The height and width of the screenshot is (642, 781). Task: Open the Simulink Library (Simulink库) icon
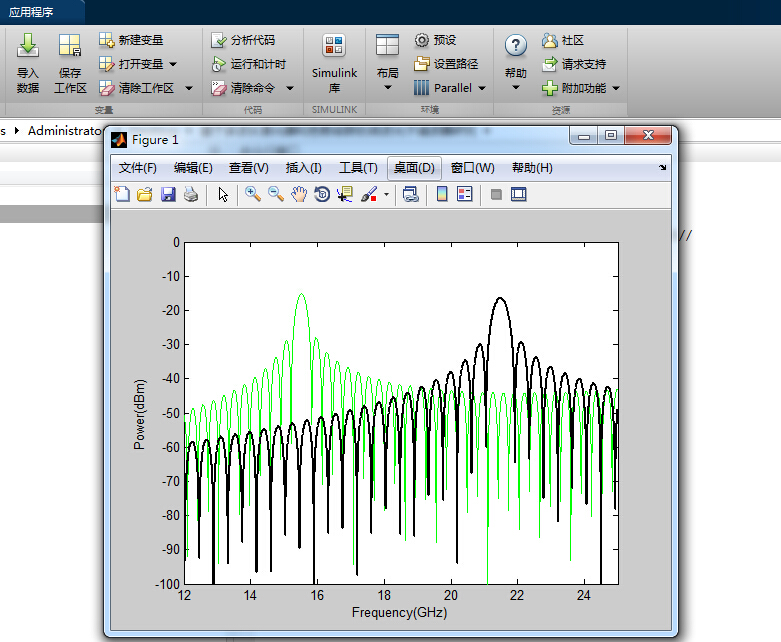pos(334,45)
